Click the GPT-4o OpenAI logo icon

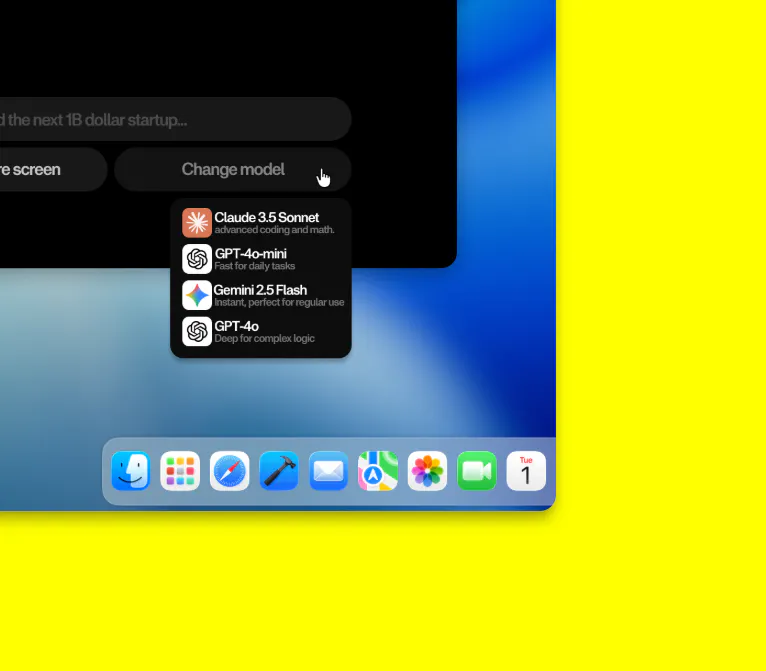coord(197,331)
